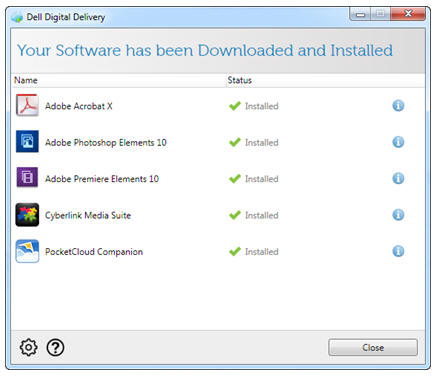
Task: Select the Adobe Acrobat X name text
Action: tap(79, 106)
